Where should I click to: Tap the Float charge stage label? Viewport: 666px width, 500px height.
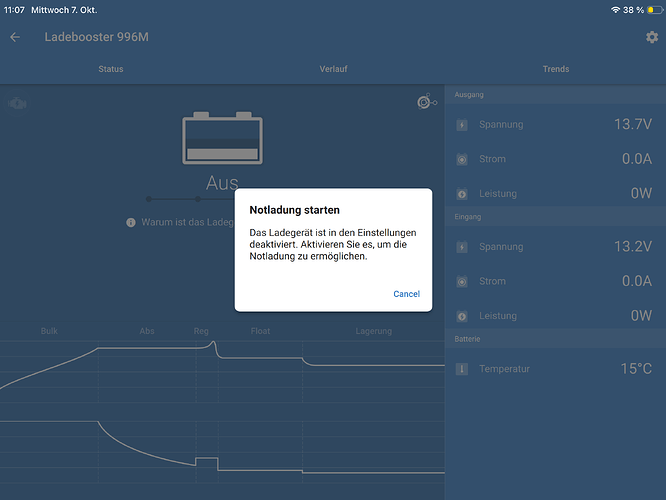[260, 331]
